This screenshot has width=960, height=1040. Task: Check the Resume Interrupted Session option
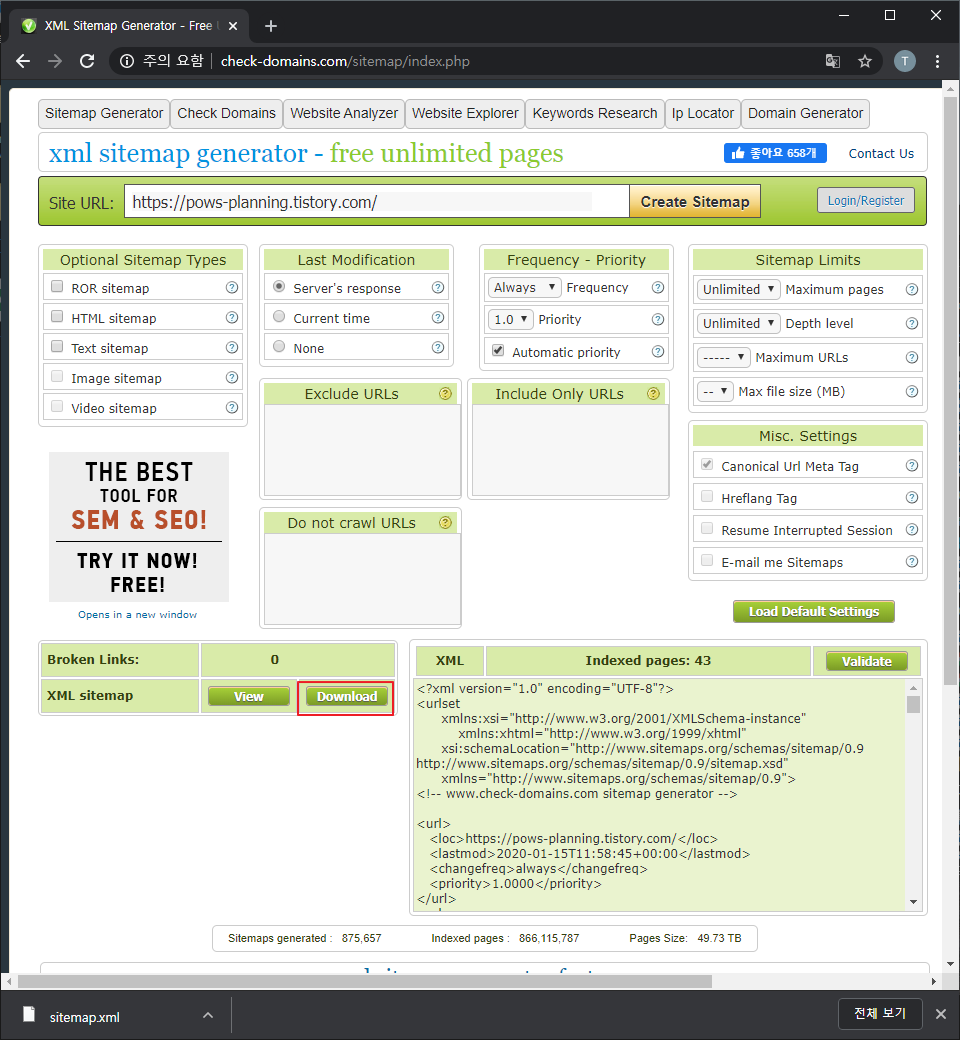coord(707,528)
